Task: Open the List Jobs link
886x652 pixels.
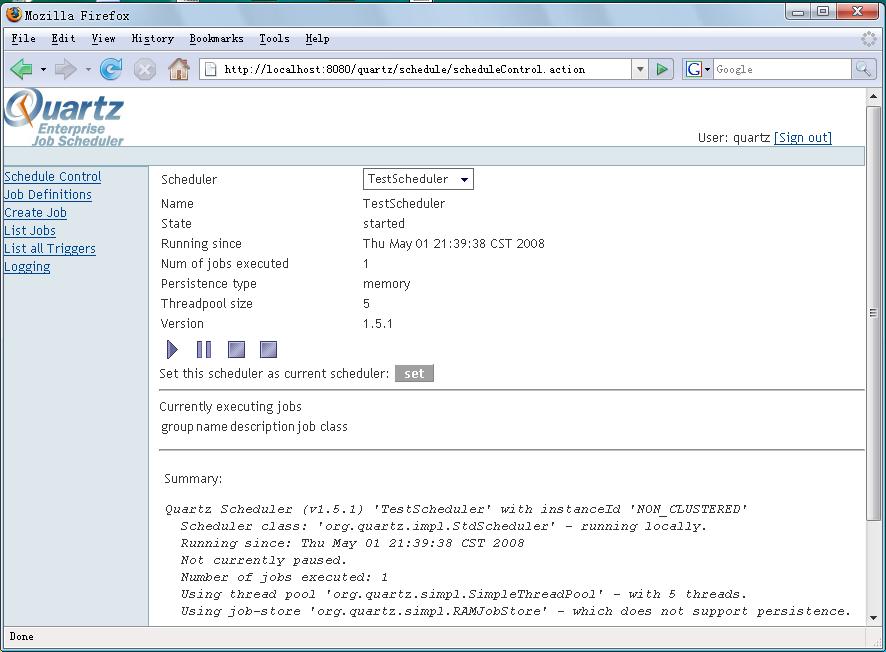Action: 29,231
